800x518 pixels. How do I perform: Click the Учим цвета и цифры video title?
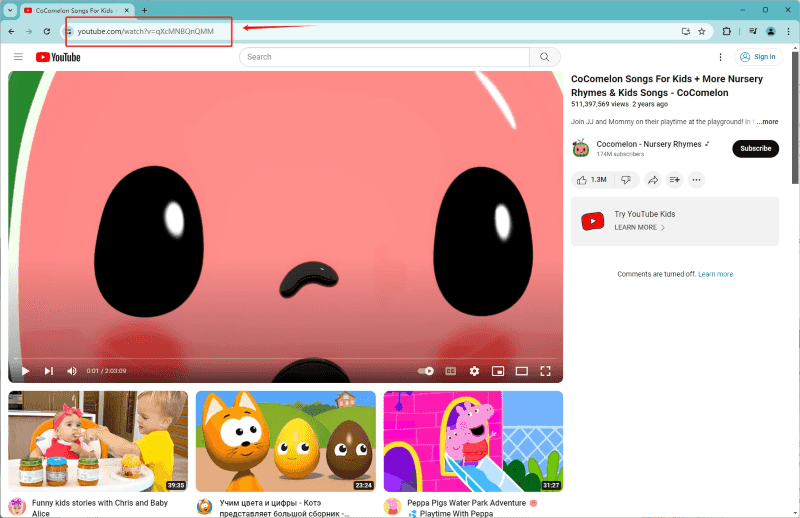(284, 508)
